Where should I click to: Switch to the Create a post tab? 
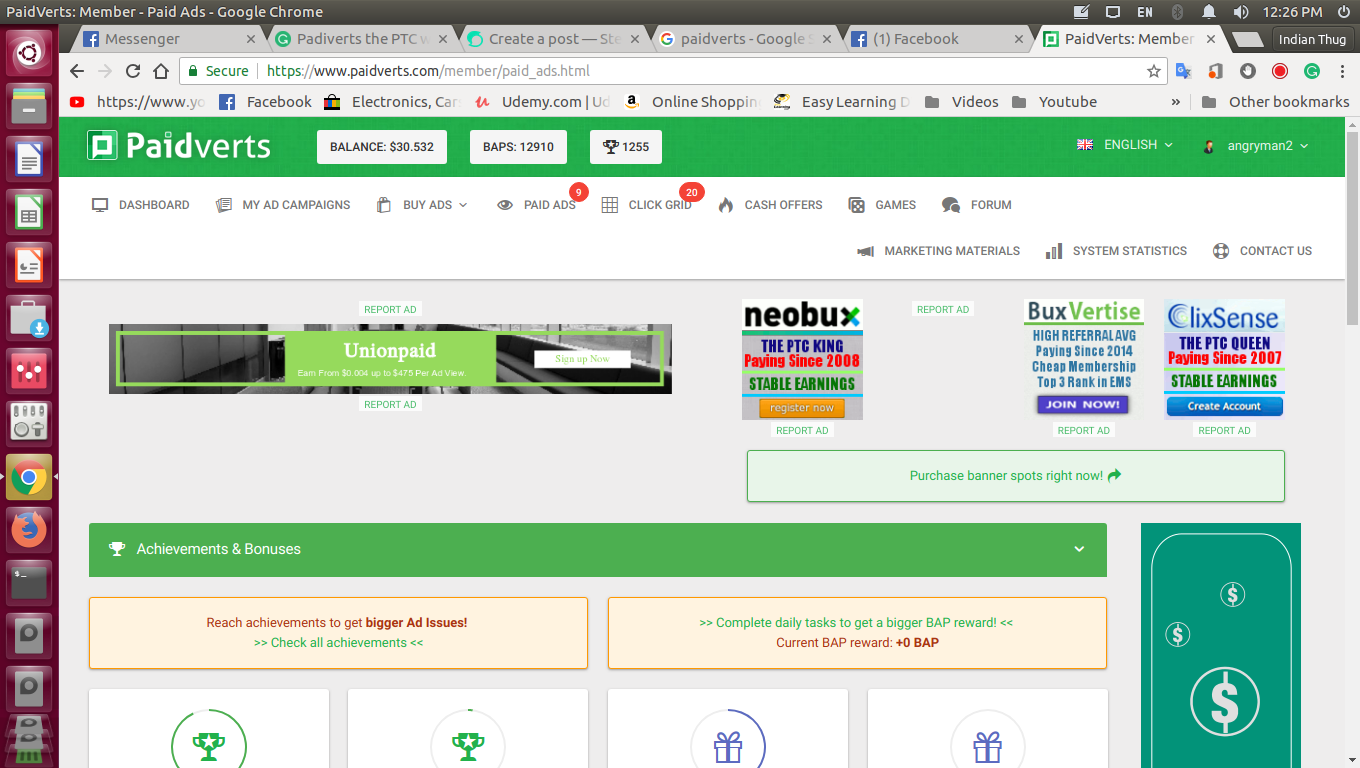coord(555,39)
